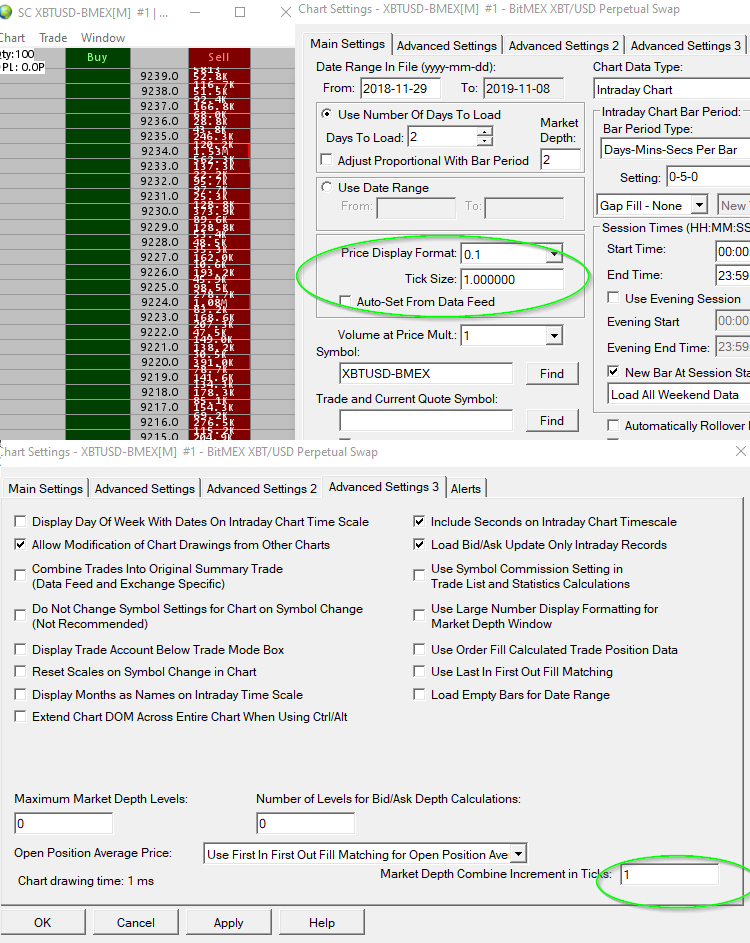The height and width of the screenshot is (943, 750).
Task: Click the Maximum Market Depth Levels field
Action: pos(64,823)
